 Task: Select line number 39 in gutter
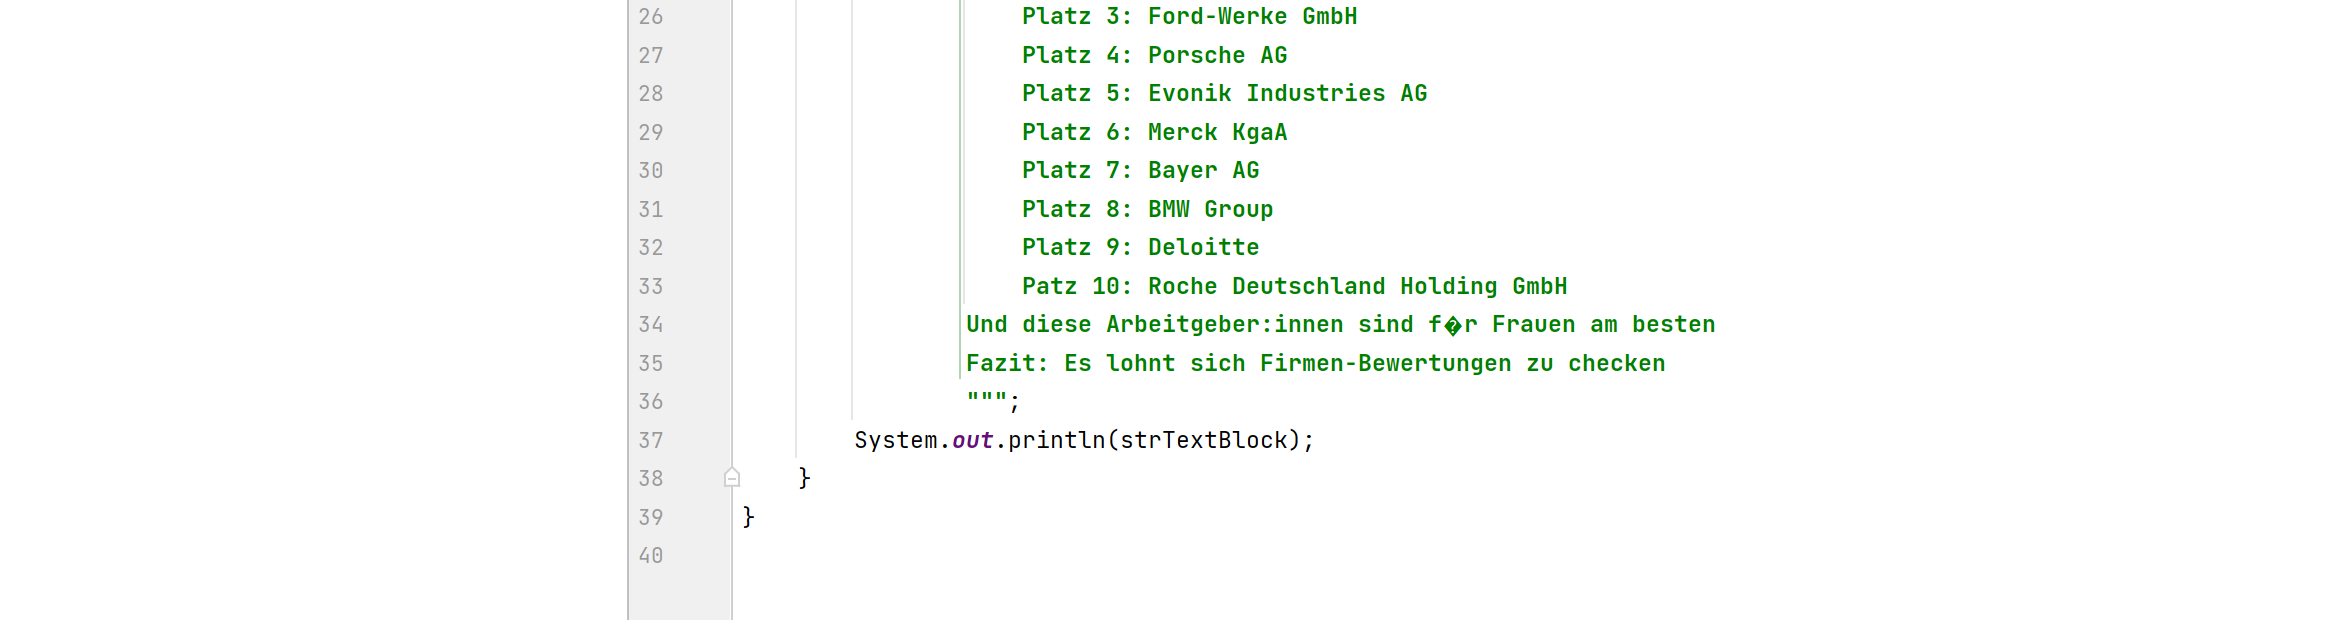pyautogui.click(x=651, y=518)
